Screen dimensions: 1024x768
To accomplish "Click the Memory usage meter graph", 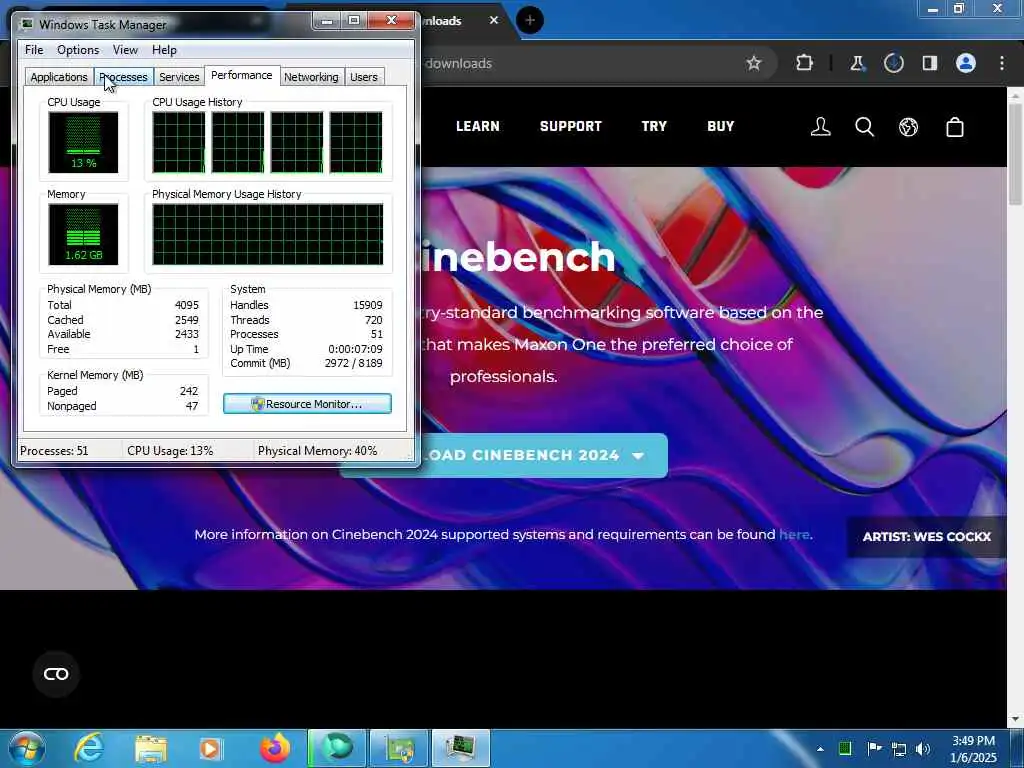I will (x=83, y=234).
